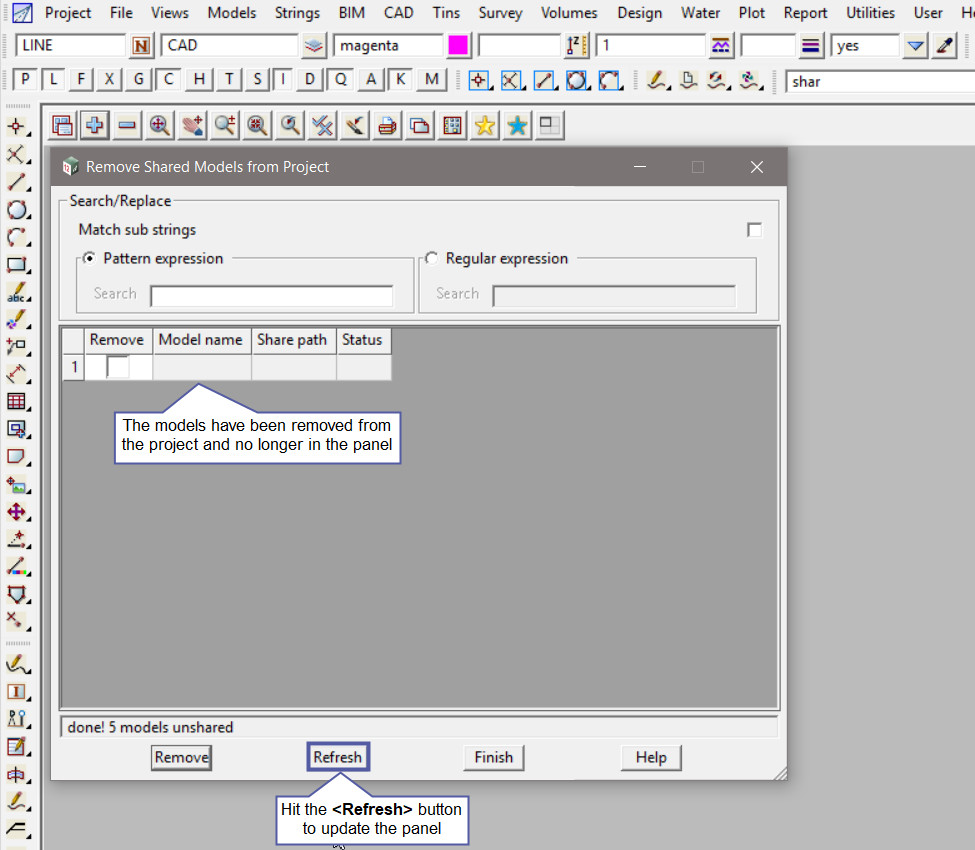The image size is (975, 850).
Task: Click the Pattern expression Search input field
Action: tap(271, 295)
